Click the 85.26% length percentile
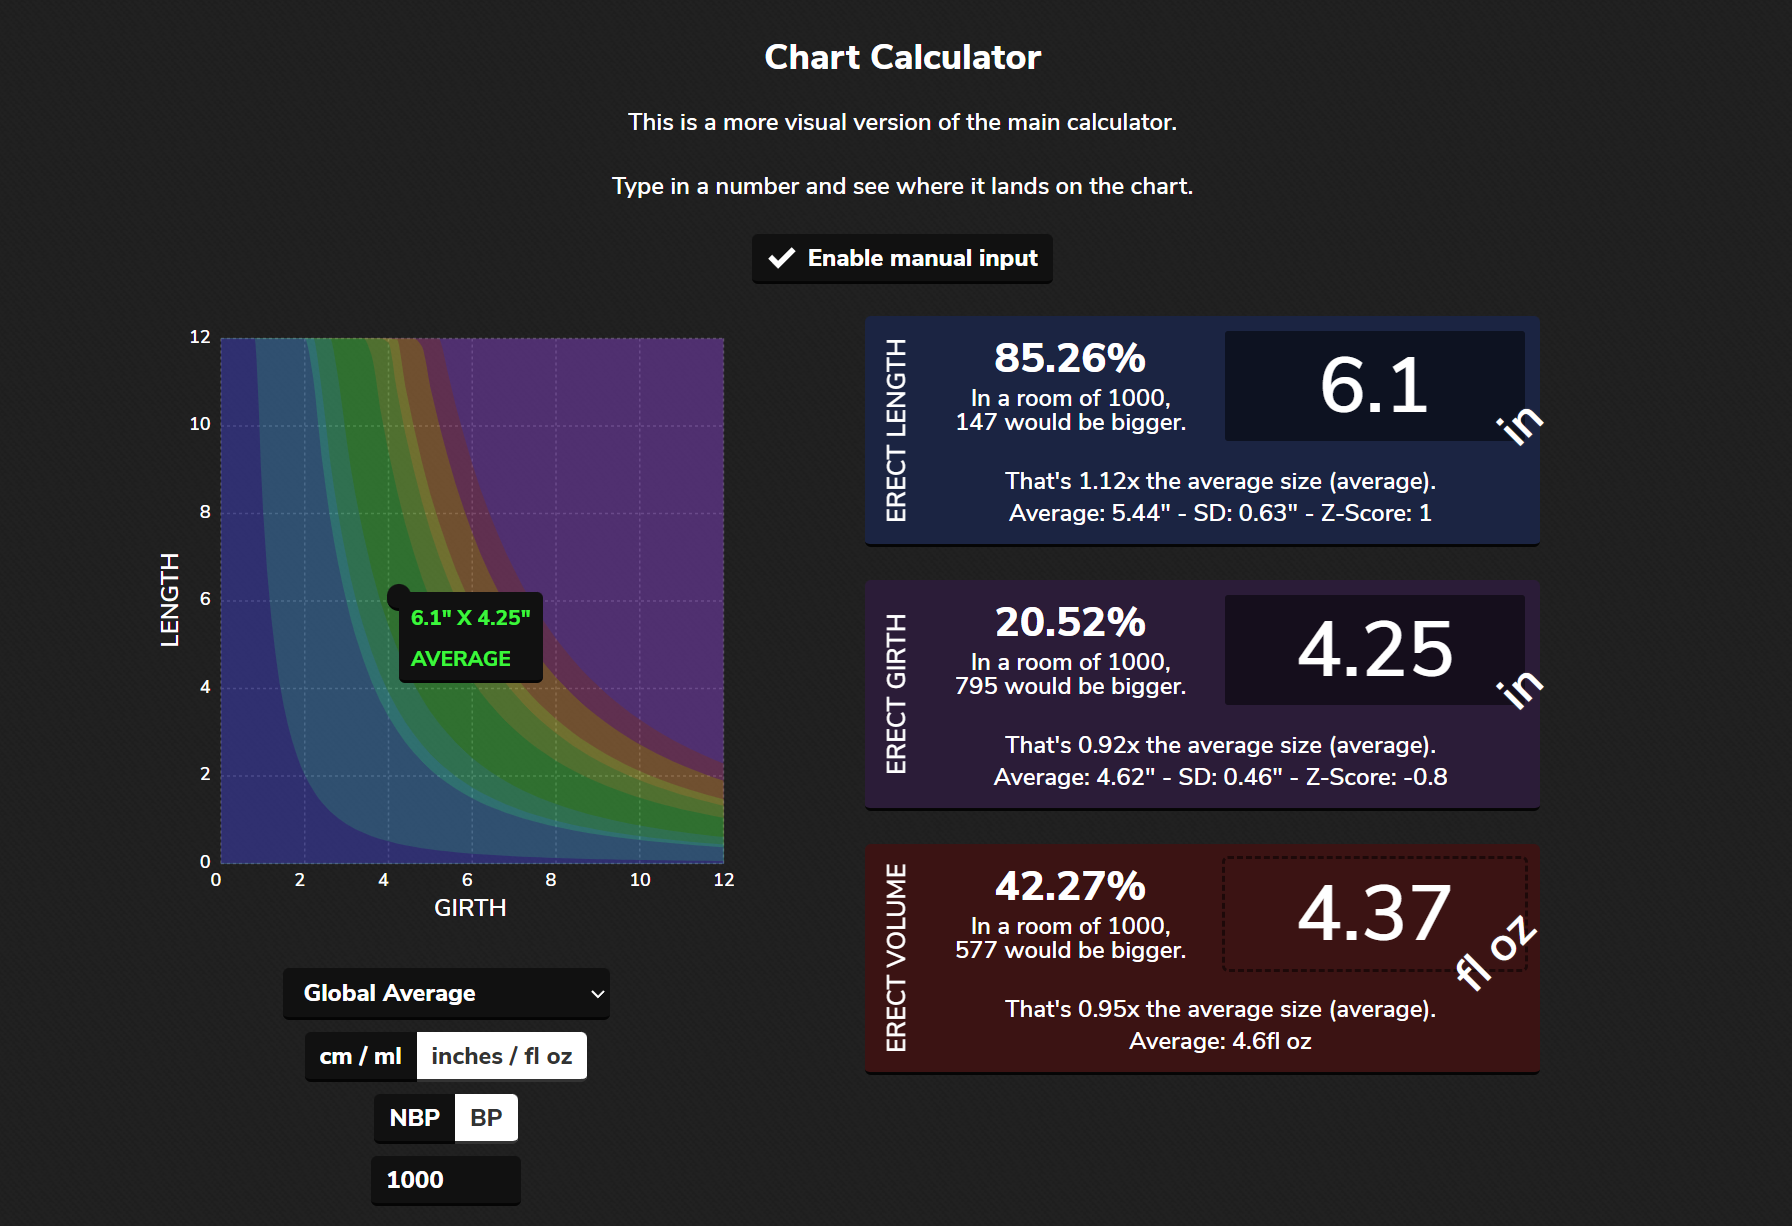 coord(1070,358)
